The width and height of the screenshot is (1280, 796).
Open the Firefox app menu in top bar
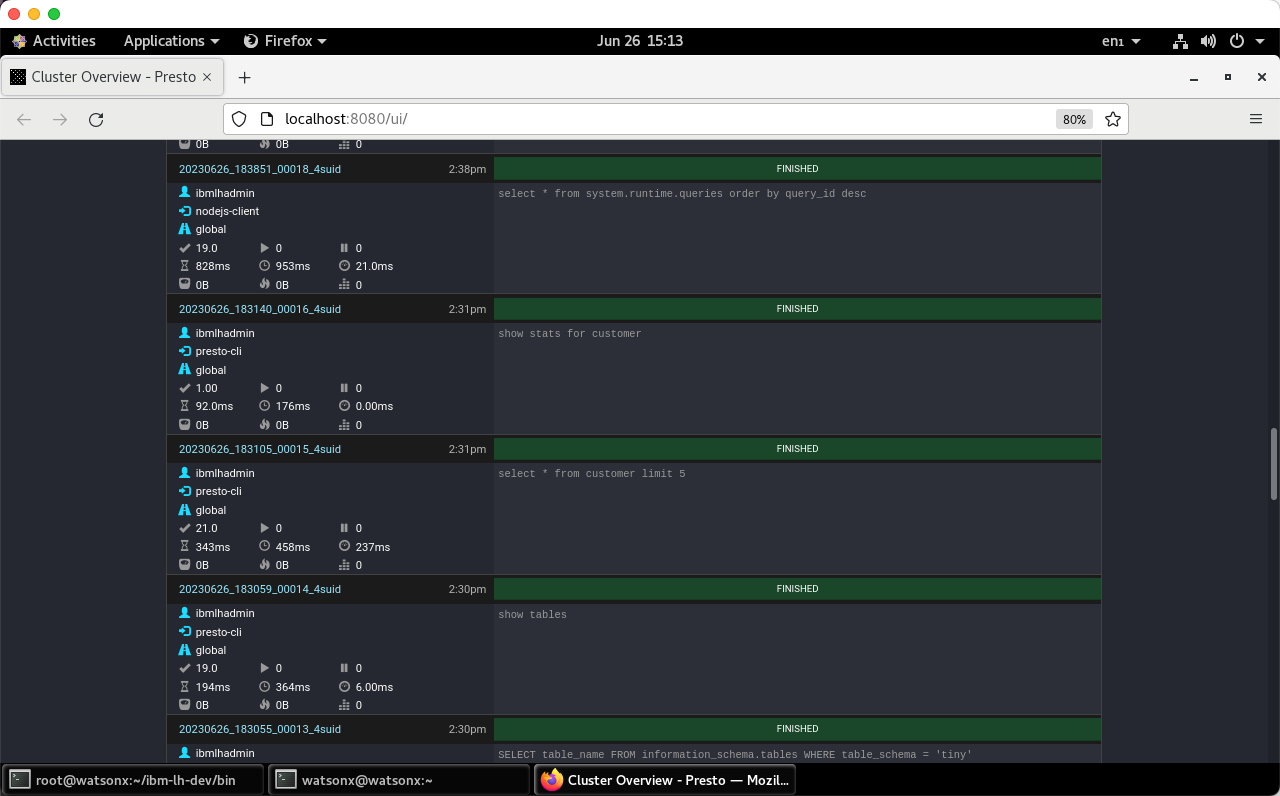[x=285, y=41]
